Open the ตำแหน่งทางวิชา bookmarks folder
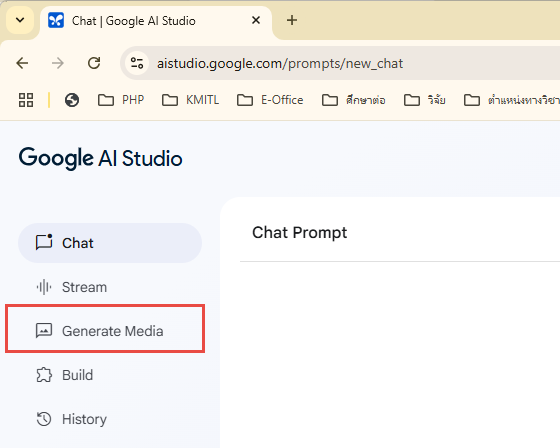The height and width of the screenshot is (448, 560). tap(511, 100)
